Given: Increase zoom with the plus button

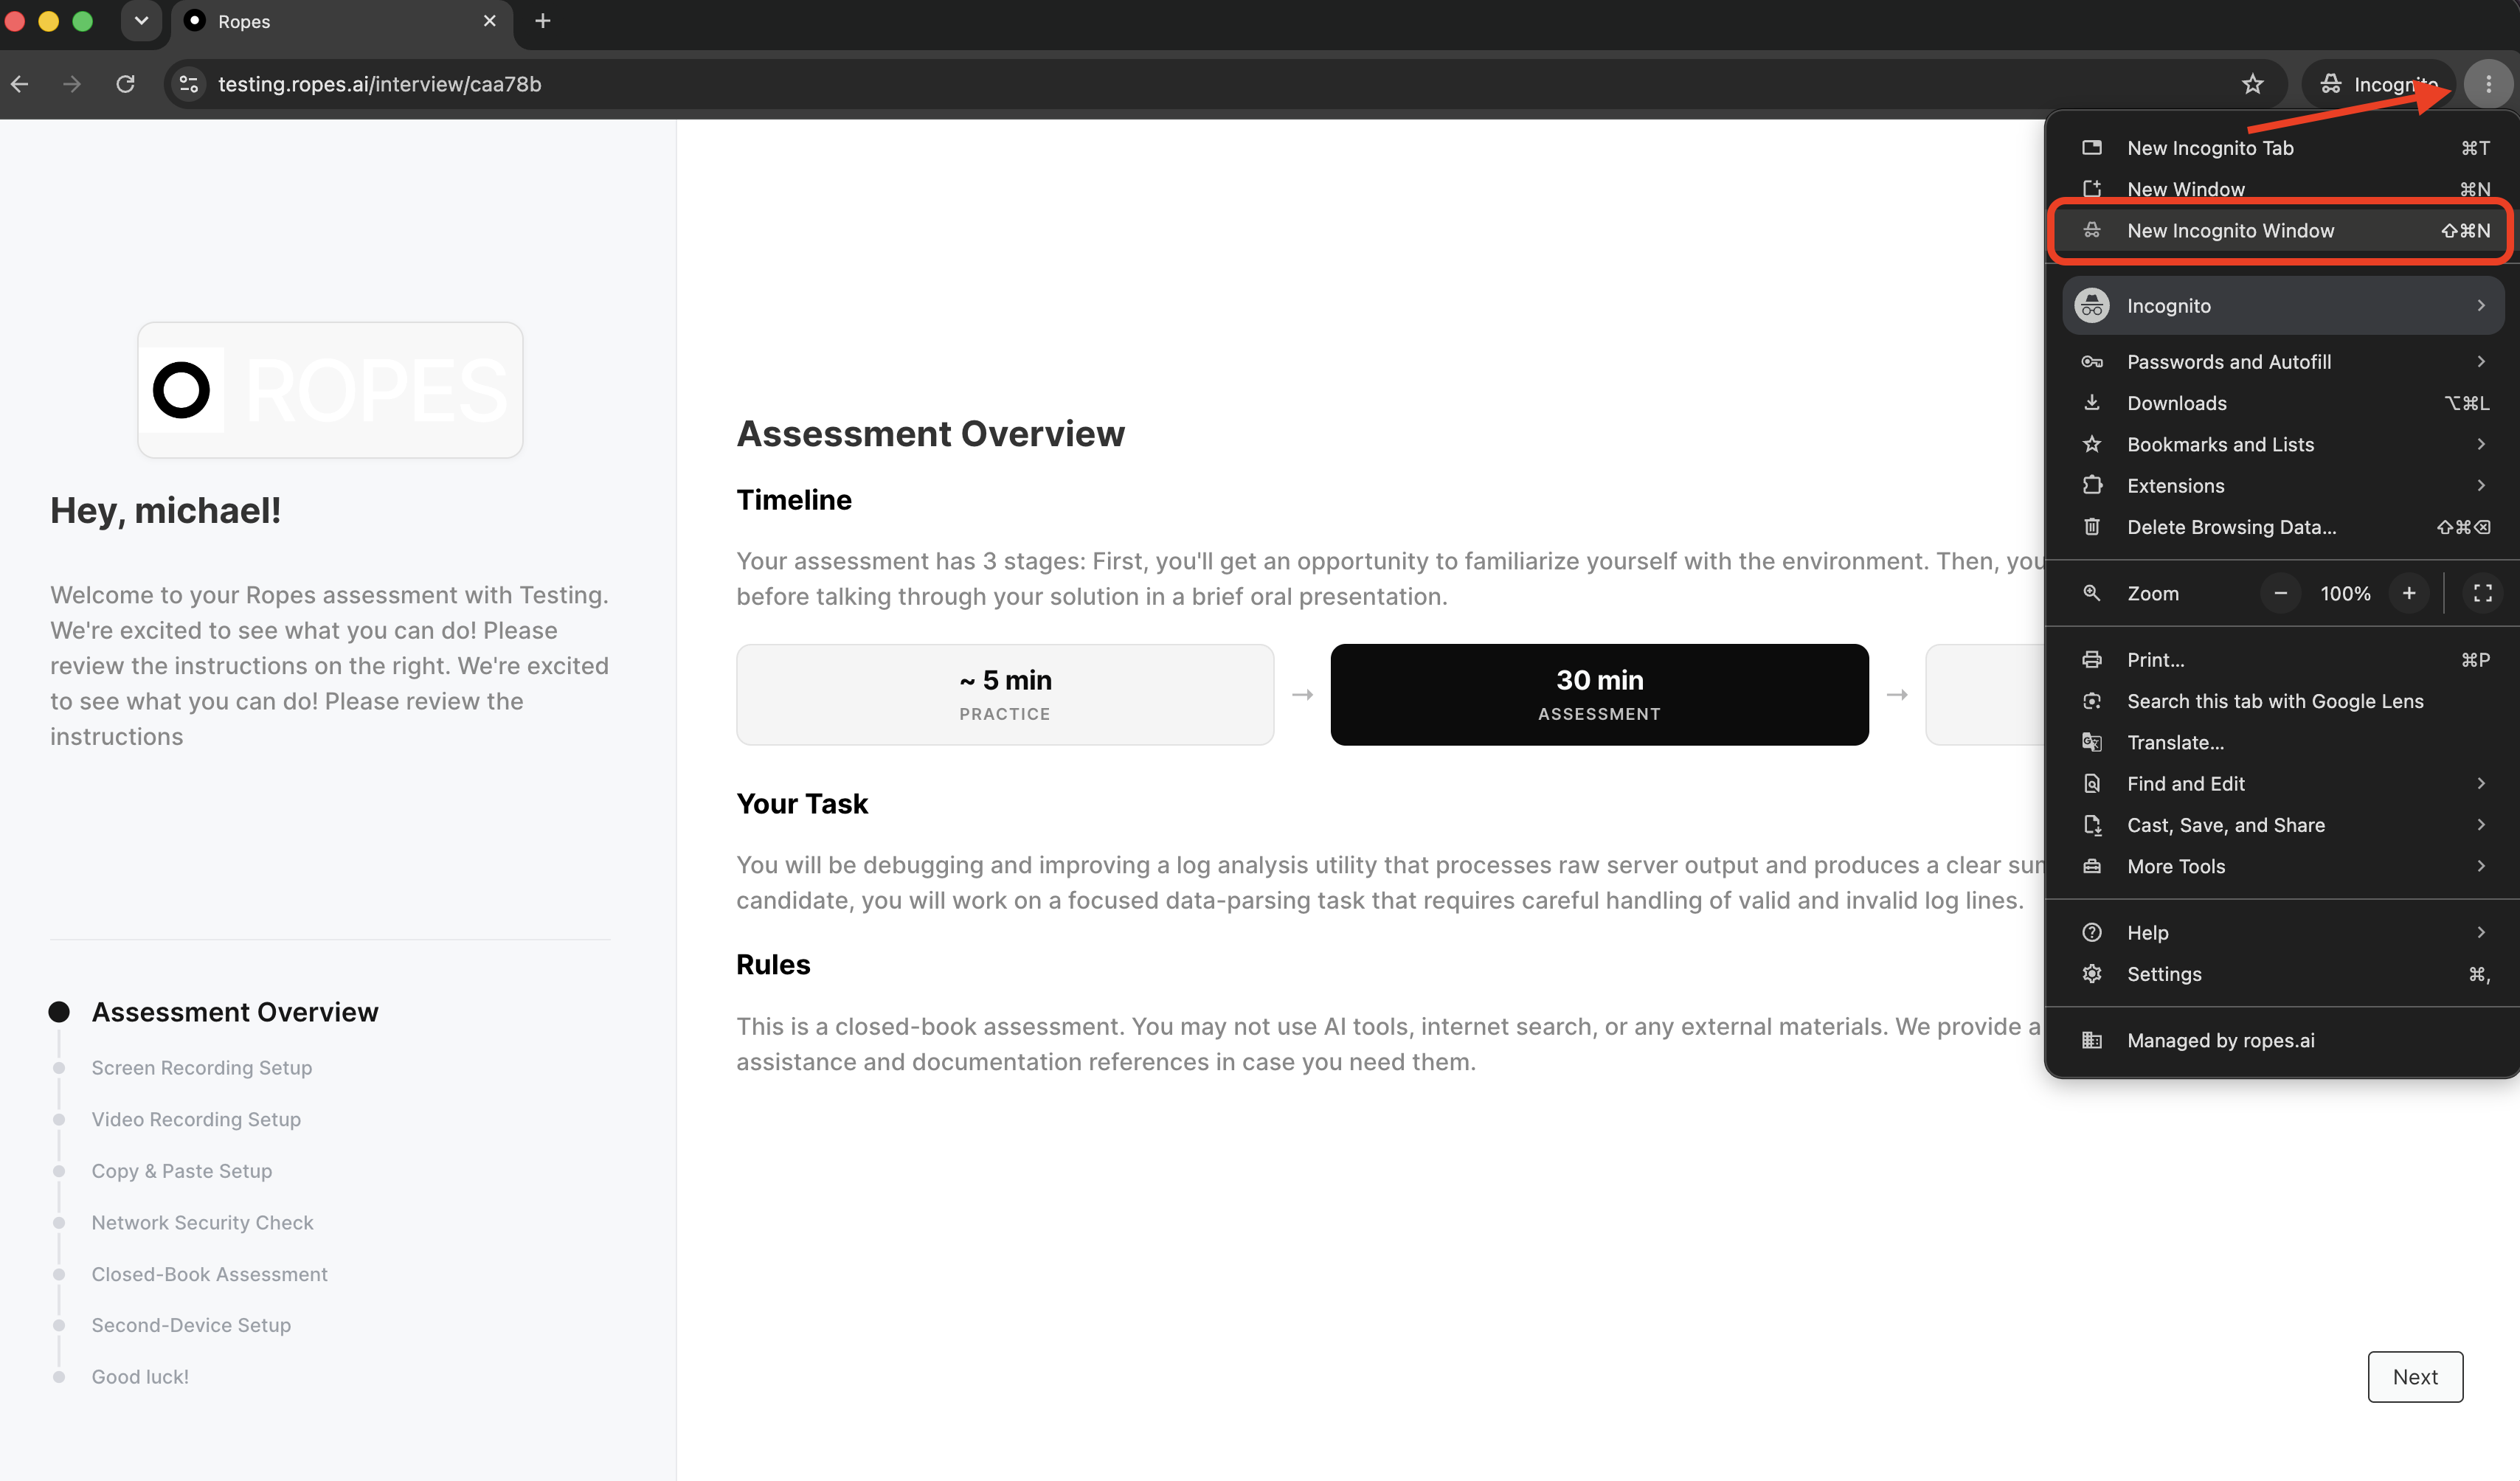Looking at the screenshot, I should point(2409,593).
